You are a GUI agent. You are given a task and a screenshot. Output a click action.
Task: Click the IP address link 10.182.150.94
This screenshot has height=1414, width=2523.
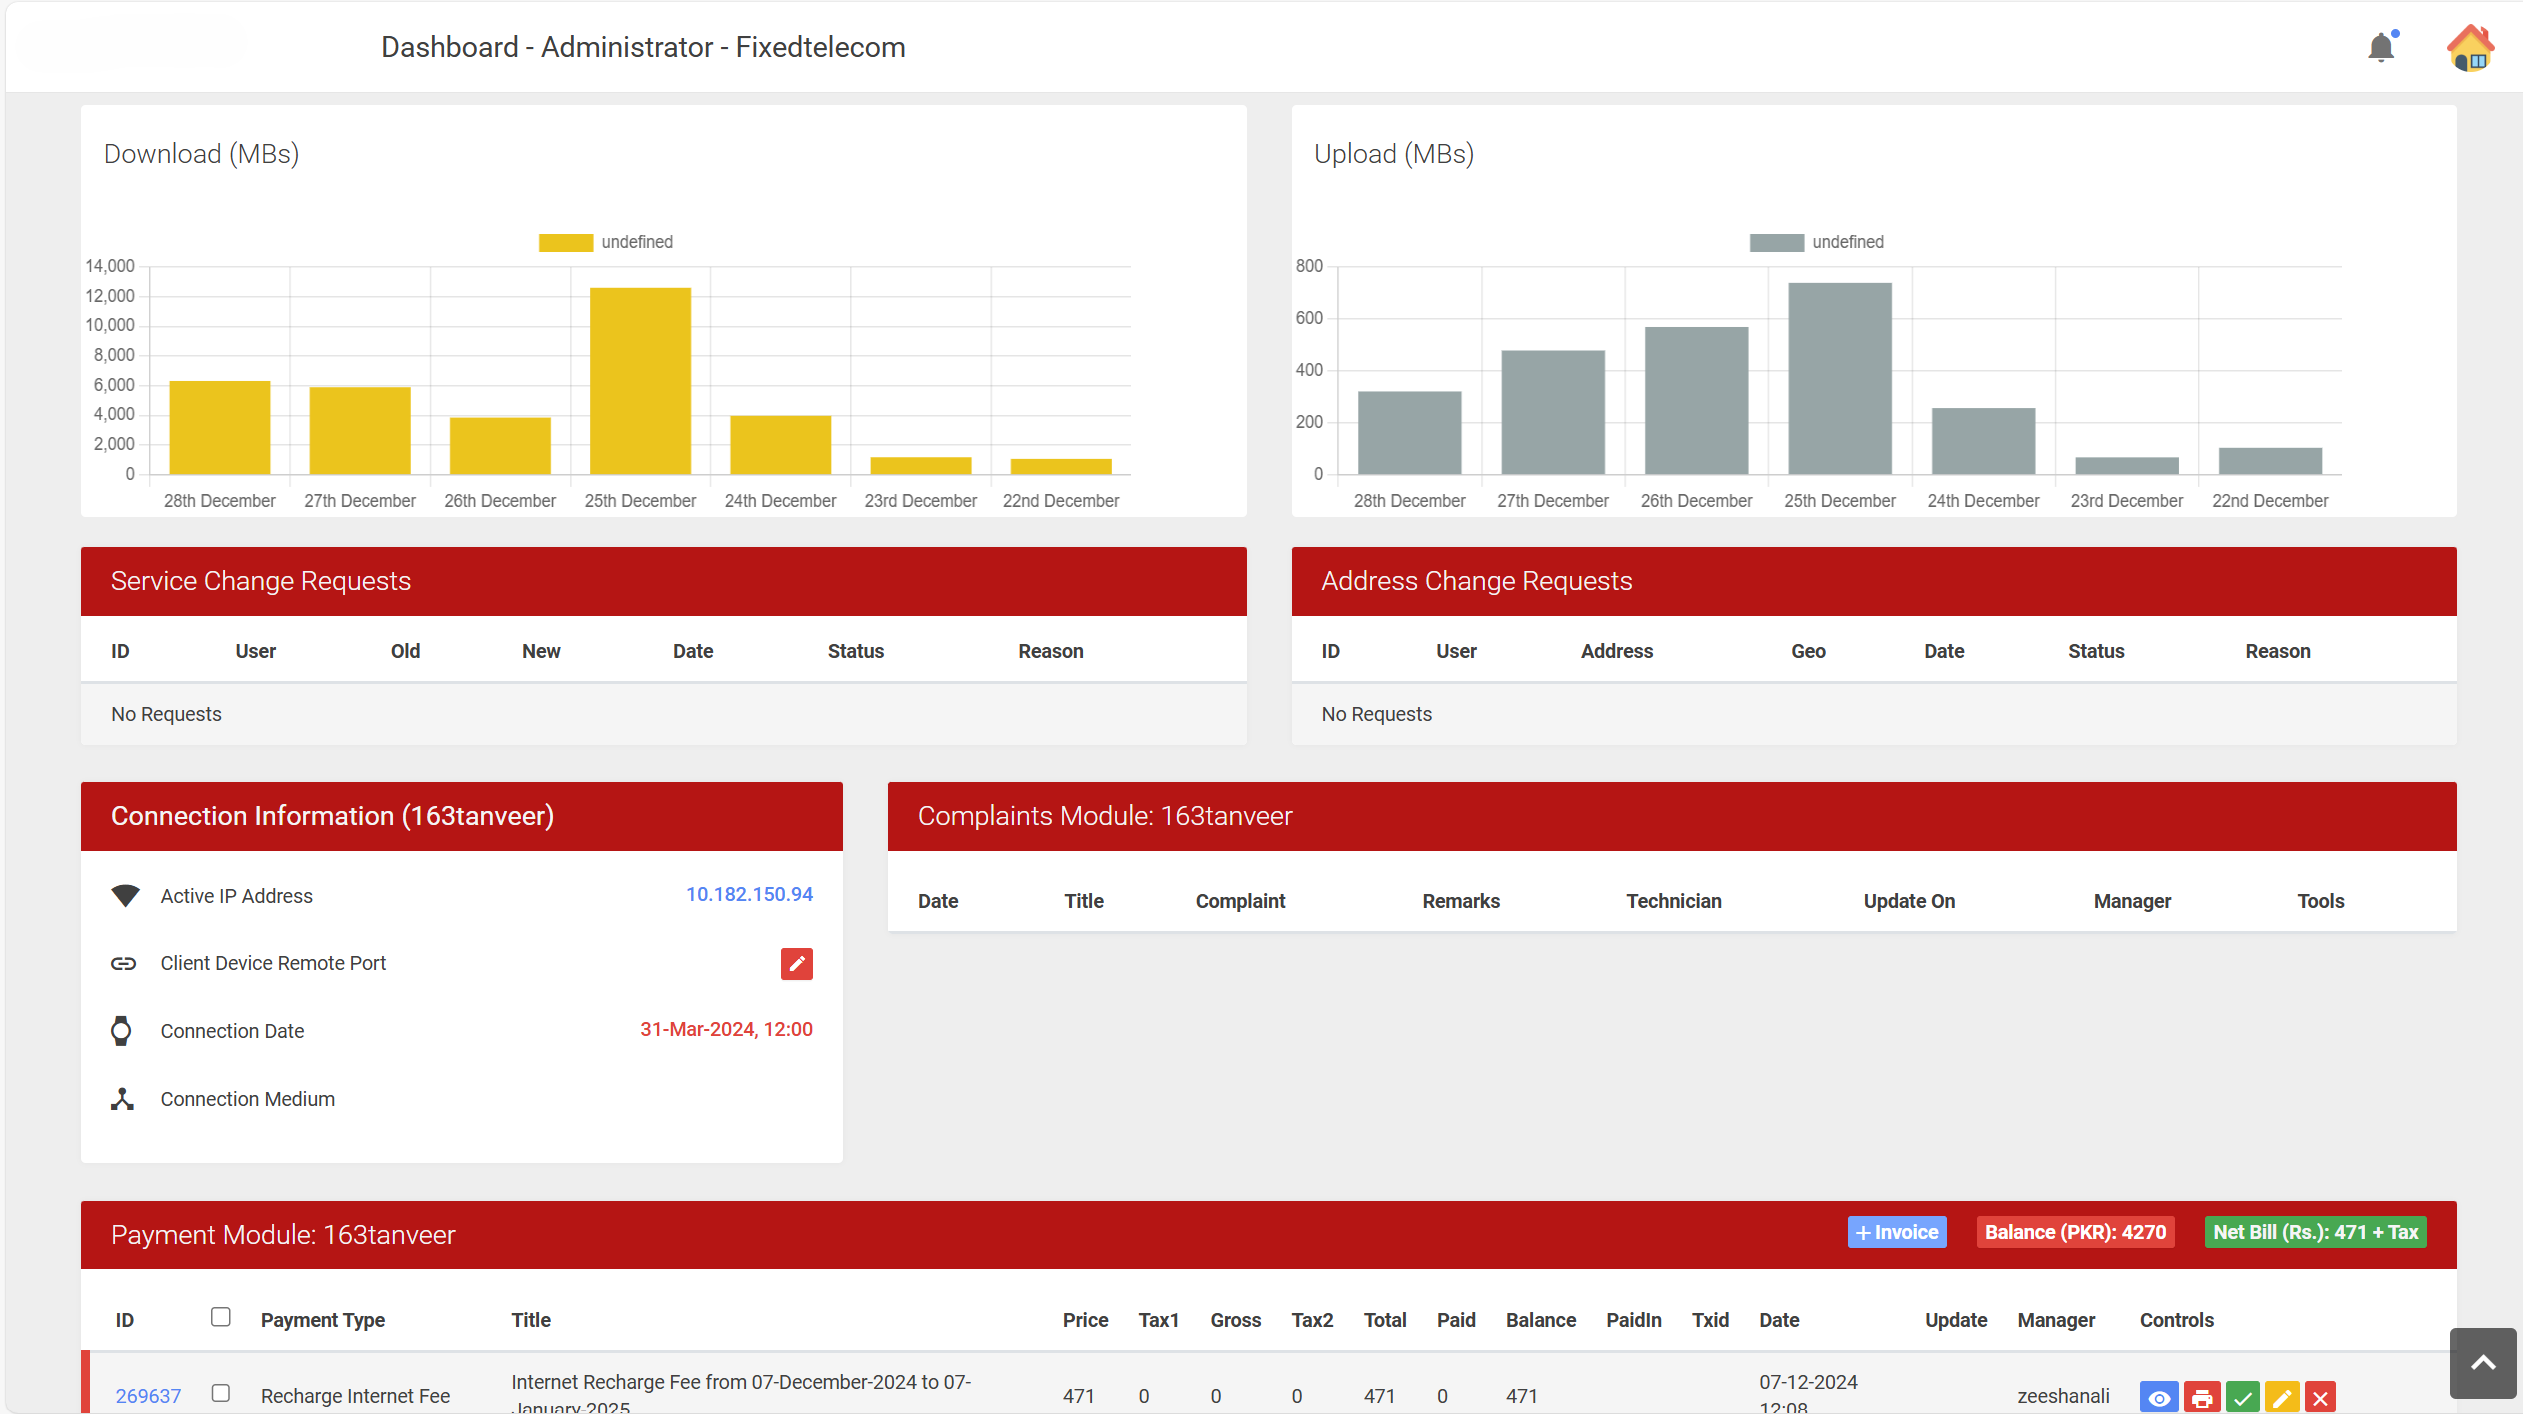click(x=749, y=894)
